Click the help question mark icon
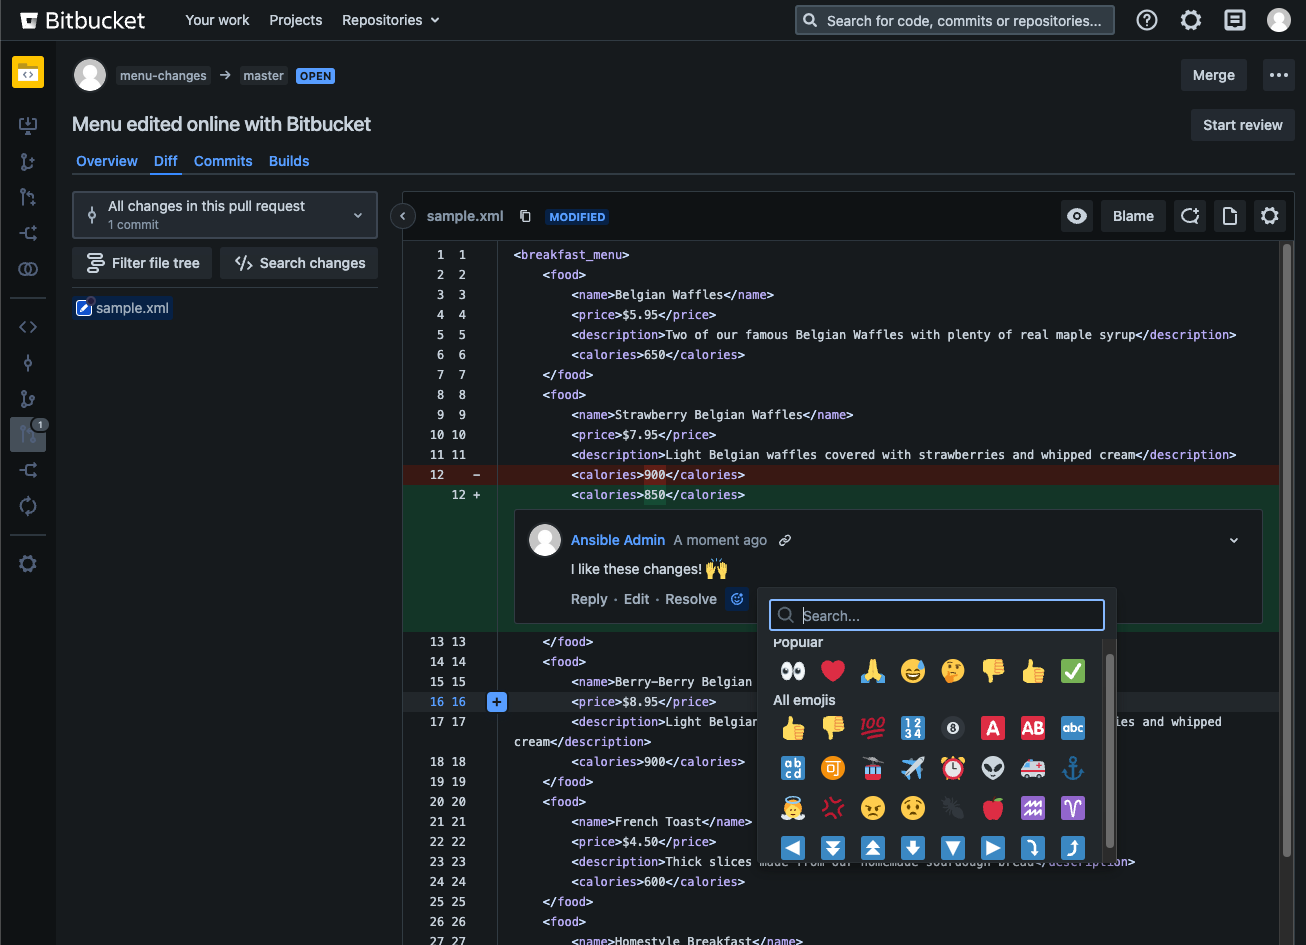The height and width of the screenshot is (945, 1306). [1147, 20]
